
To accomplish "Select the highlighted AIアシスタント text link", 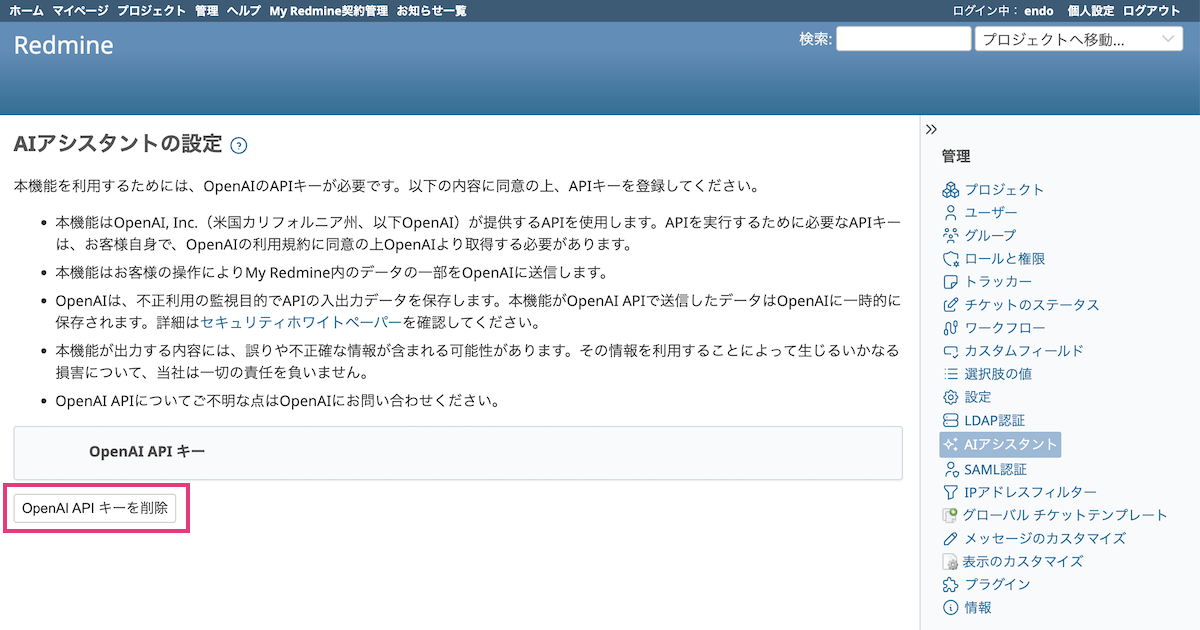I will (x=1010, y=444).
